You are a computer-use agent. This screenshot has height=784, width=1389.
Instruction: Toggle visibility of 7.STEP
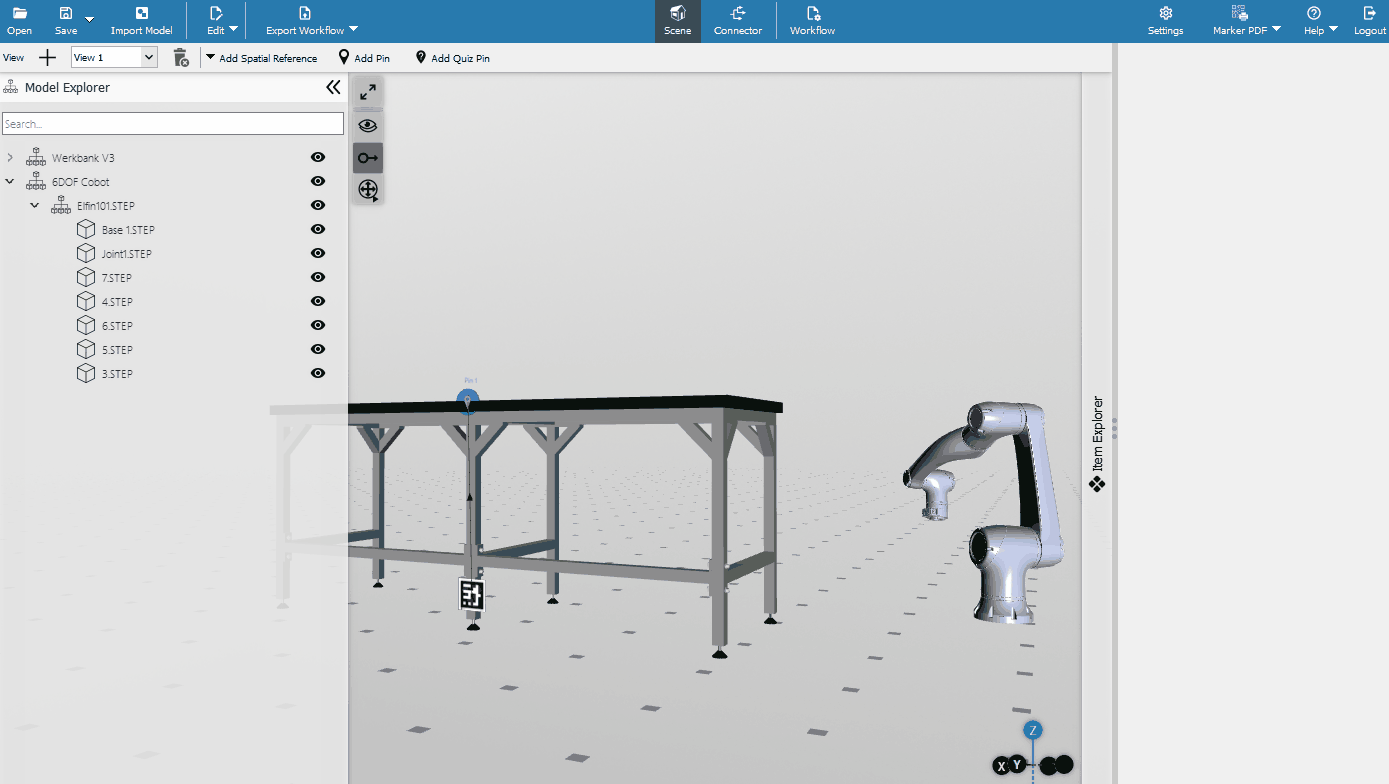click(x=318, y=277)
